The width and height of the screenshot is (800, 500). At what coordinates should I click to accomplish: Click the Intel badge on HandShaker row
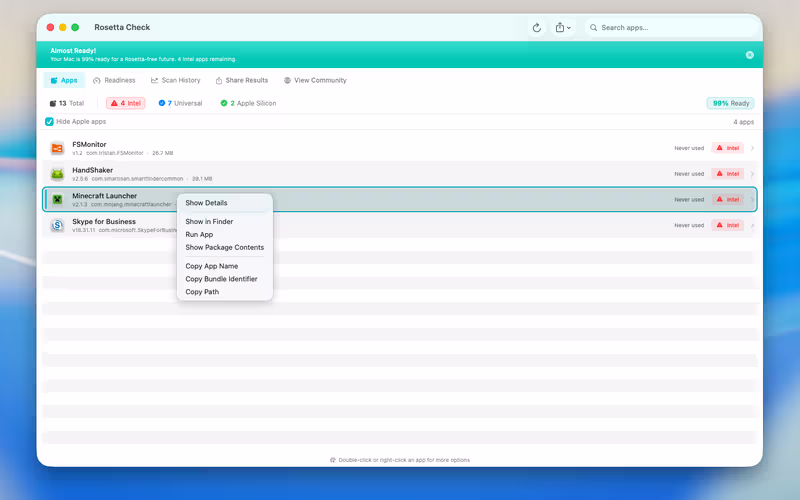(x=728, y=173)
